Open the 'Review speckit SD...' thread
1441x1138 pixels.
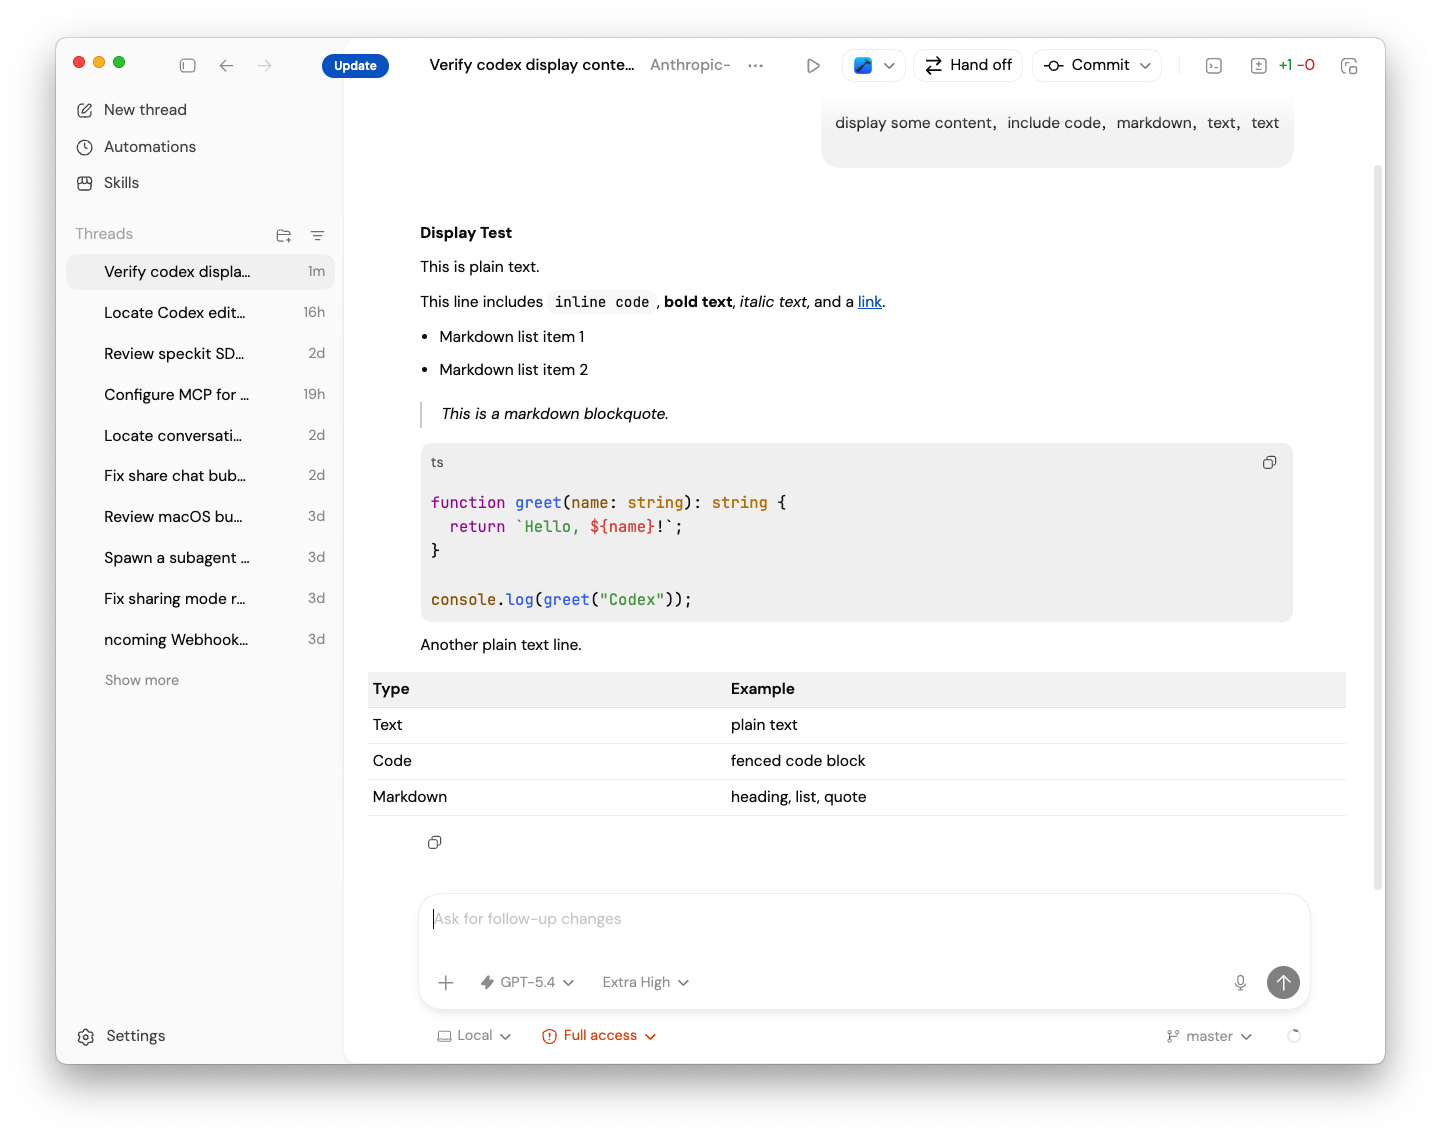click(200, 354)
